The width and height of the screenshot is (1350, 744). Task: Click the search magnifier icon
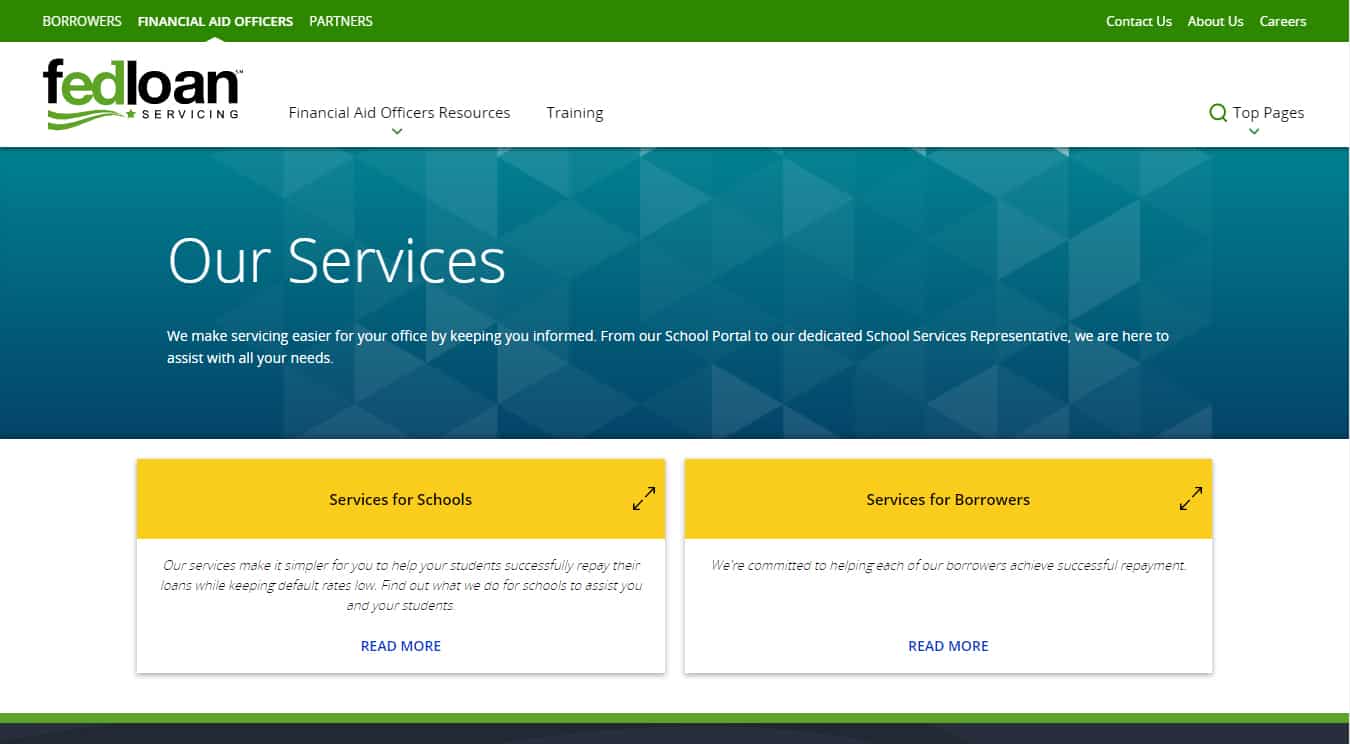click(1218, 113)
